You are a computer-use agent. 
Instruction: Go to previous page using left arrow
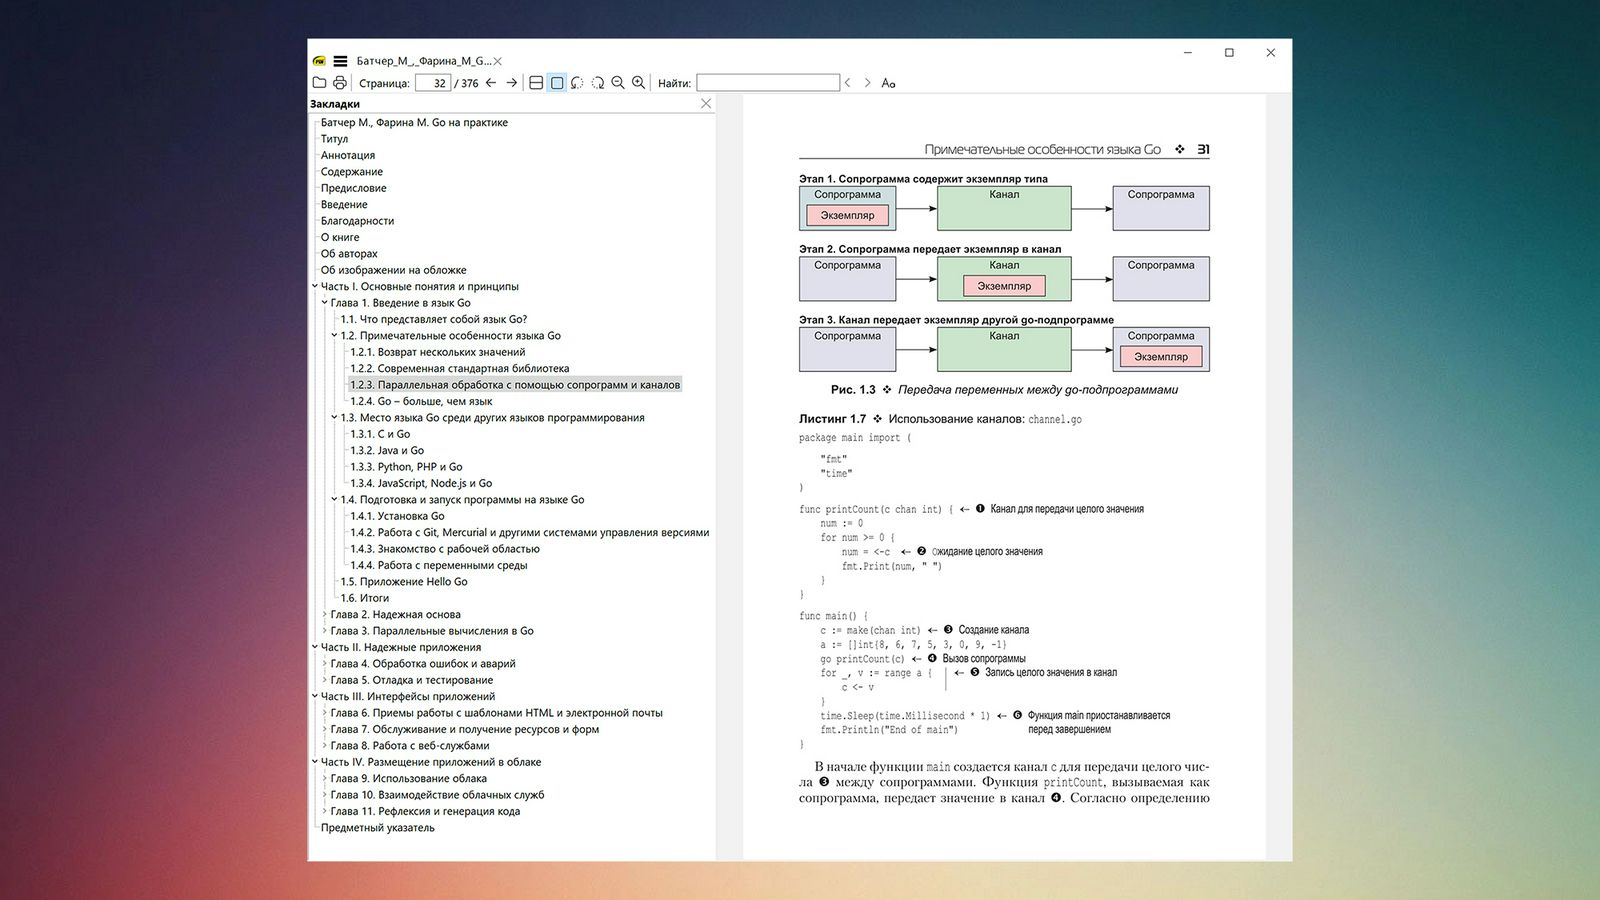point(491,83)
